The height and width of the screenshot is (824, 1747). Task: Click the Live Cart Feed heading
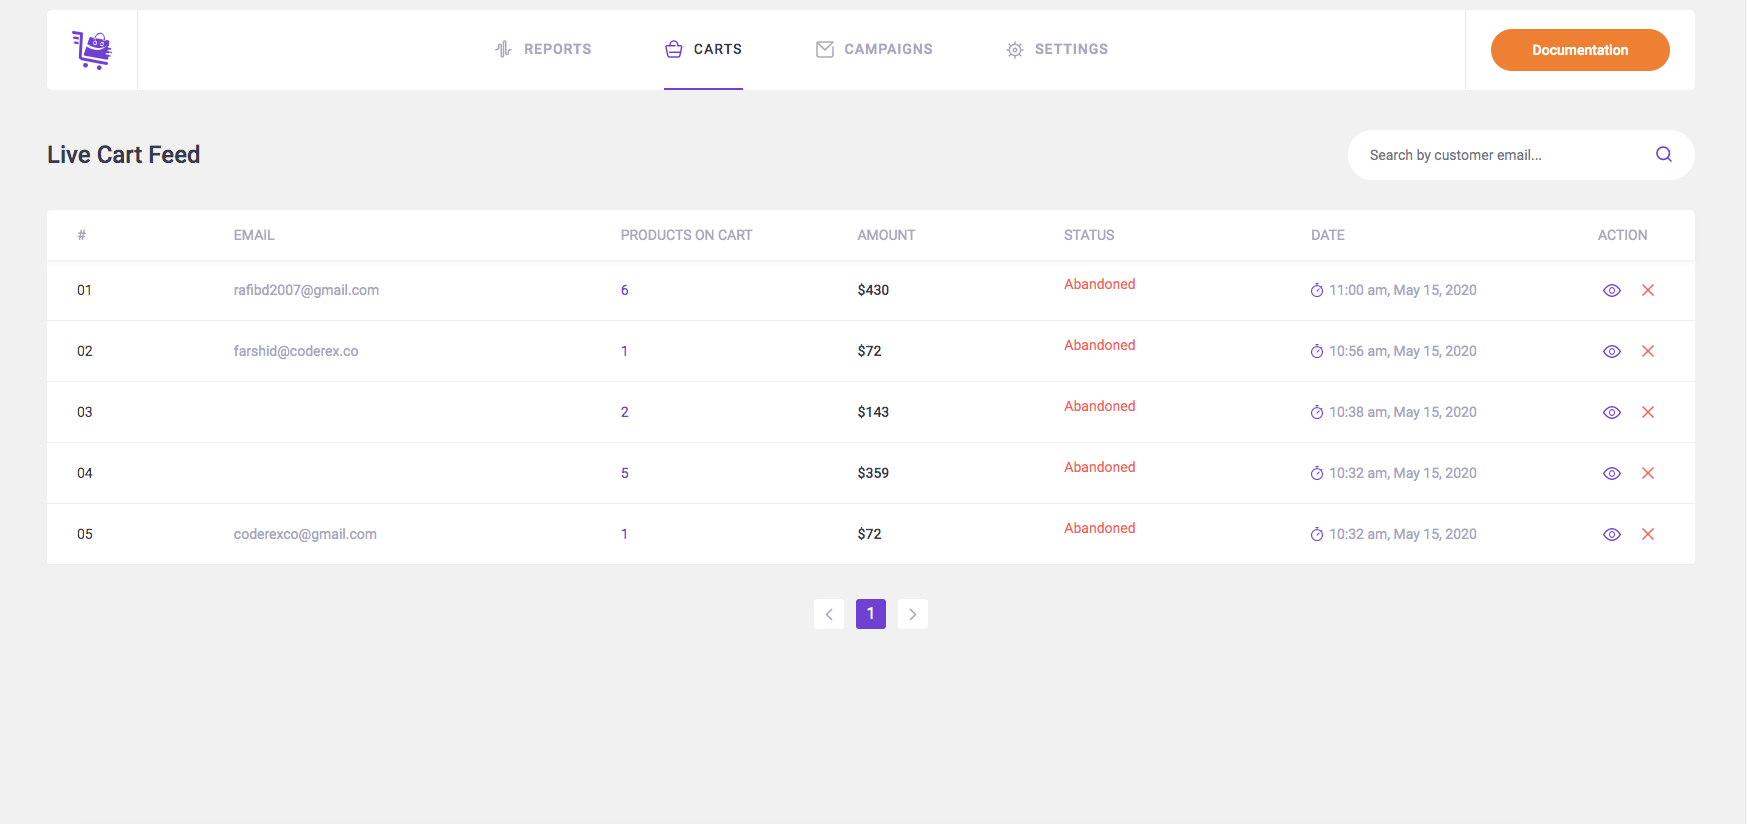pyautogui.click(x=124, y=155)
